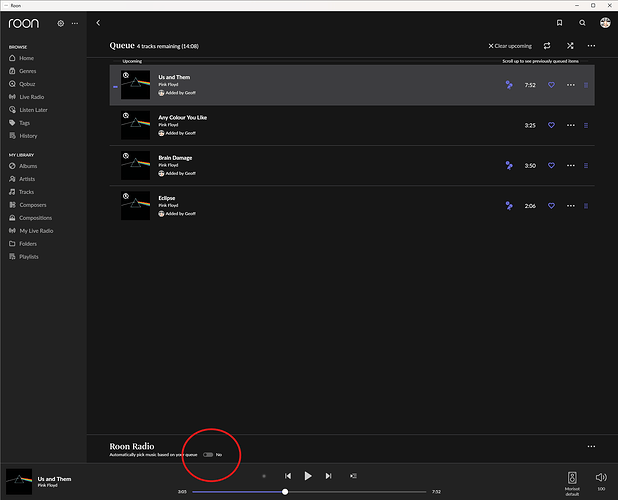
Task: Toggle queue shuffle mode
Action: tap(570, 46)
